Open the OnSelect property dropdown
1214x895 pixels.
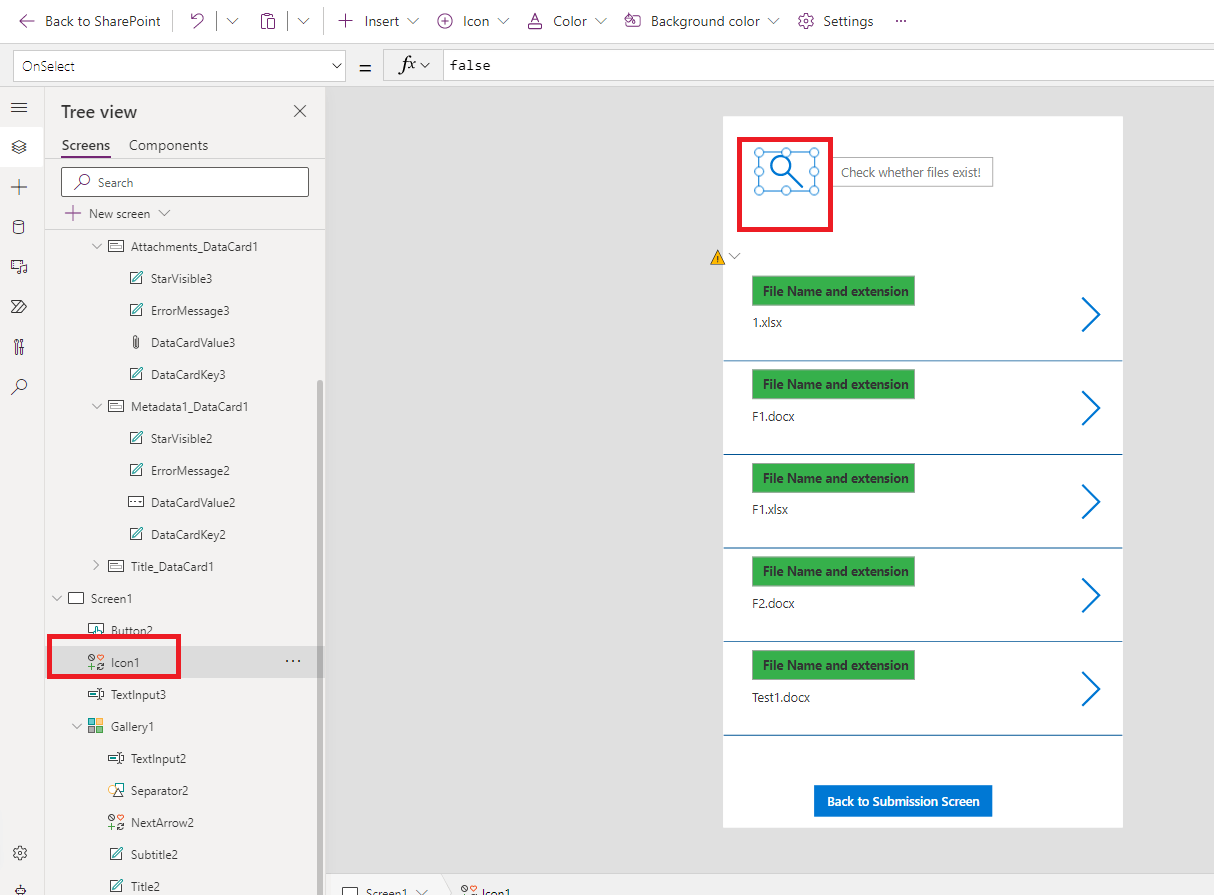click(335, 64)
